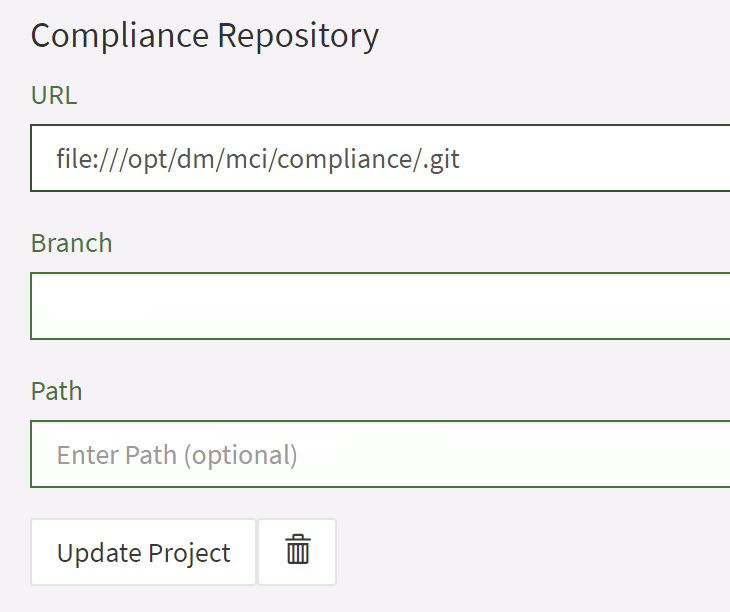Image resolution: width=730 pixels, height=612 pixels.
Task: Focus the empty Branch input field
Action: (x=380, y=306)
